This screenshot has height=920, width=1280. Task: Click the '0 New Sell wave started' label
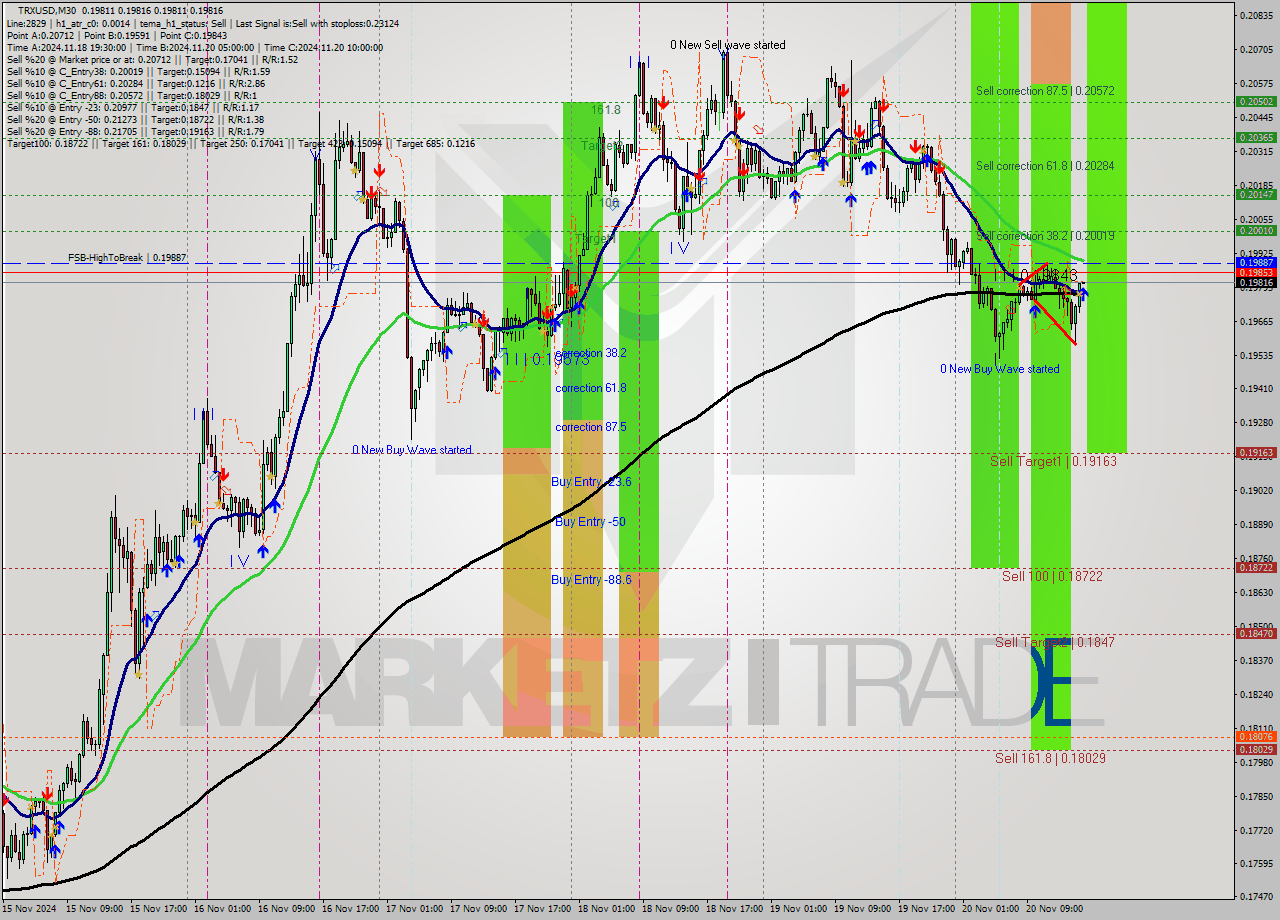(x=727, y=45)
